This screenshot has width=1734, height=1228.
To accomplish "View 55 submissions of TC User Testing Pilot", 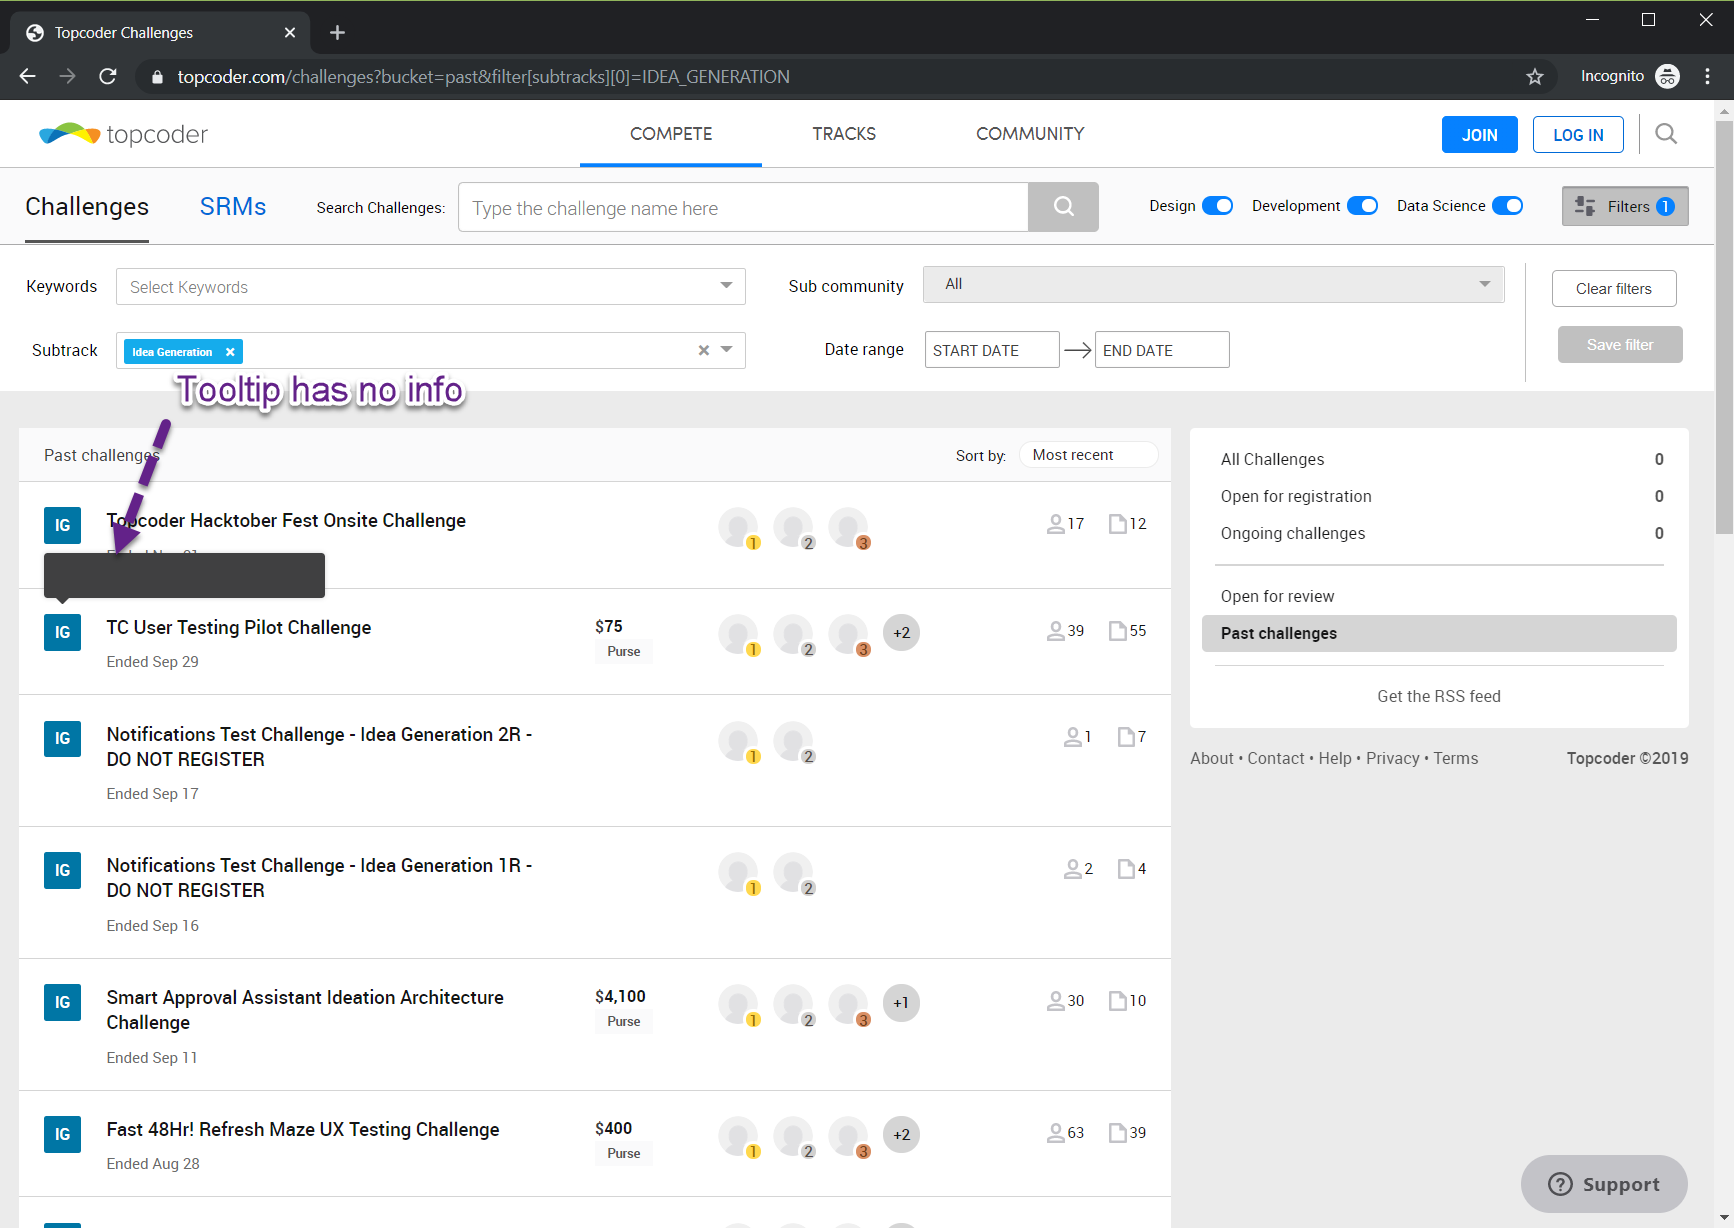I will tap(1128, 630).
